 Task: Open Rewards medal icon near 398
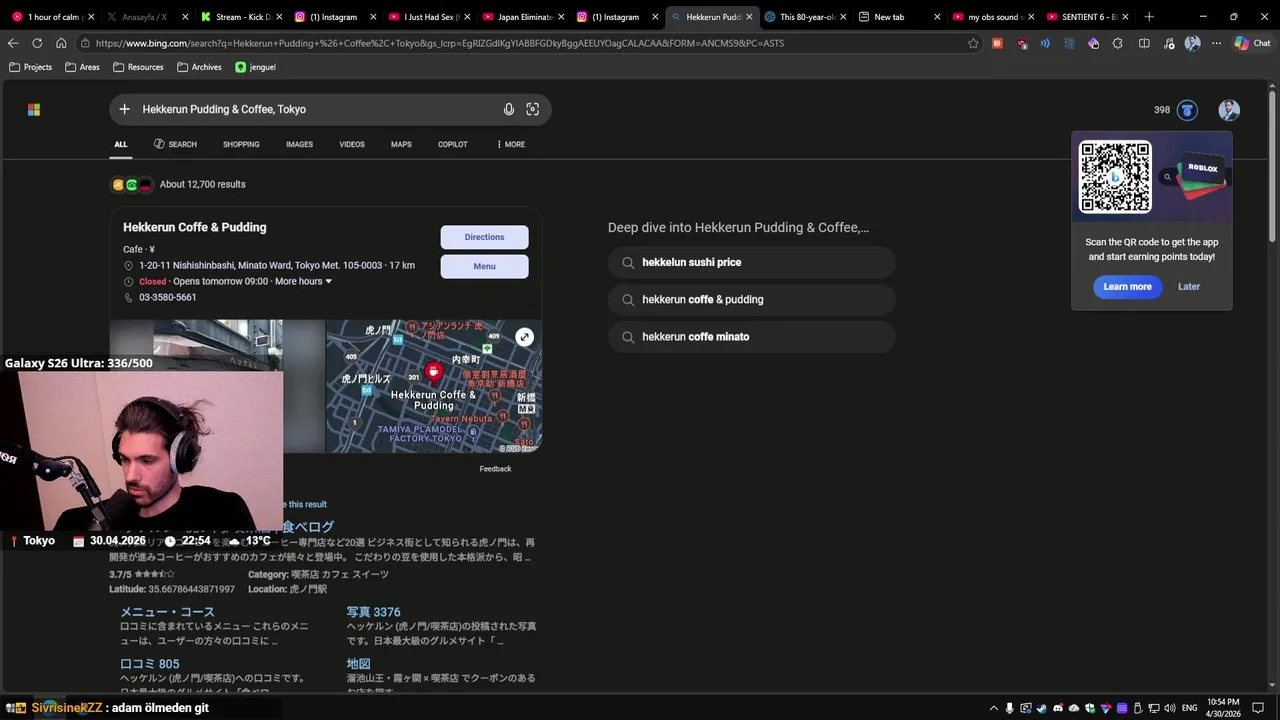tap(1187, 110)
